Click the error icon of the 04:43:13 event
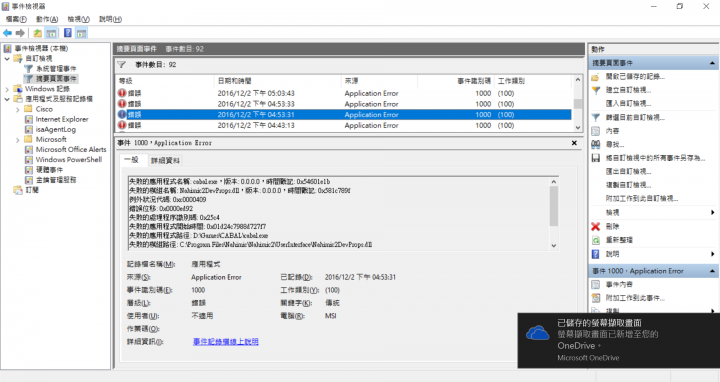720x382 pixels. tap(122, 125)
